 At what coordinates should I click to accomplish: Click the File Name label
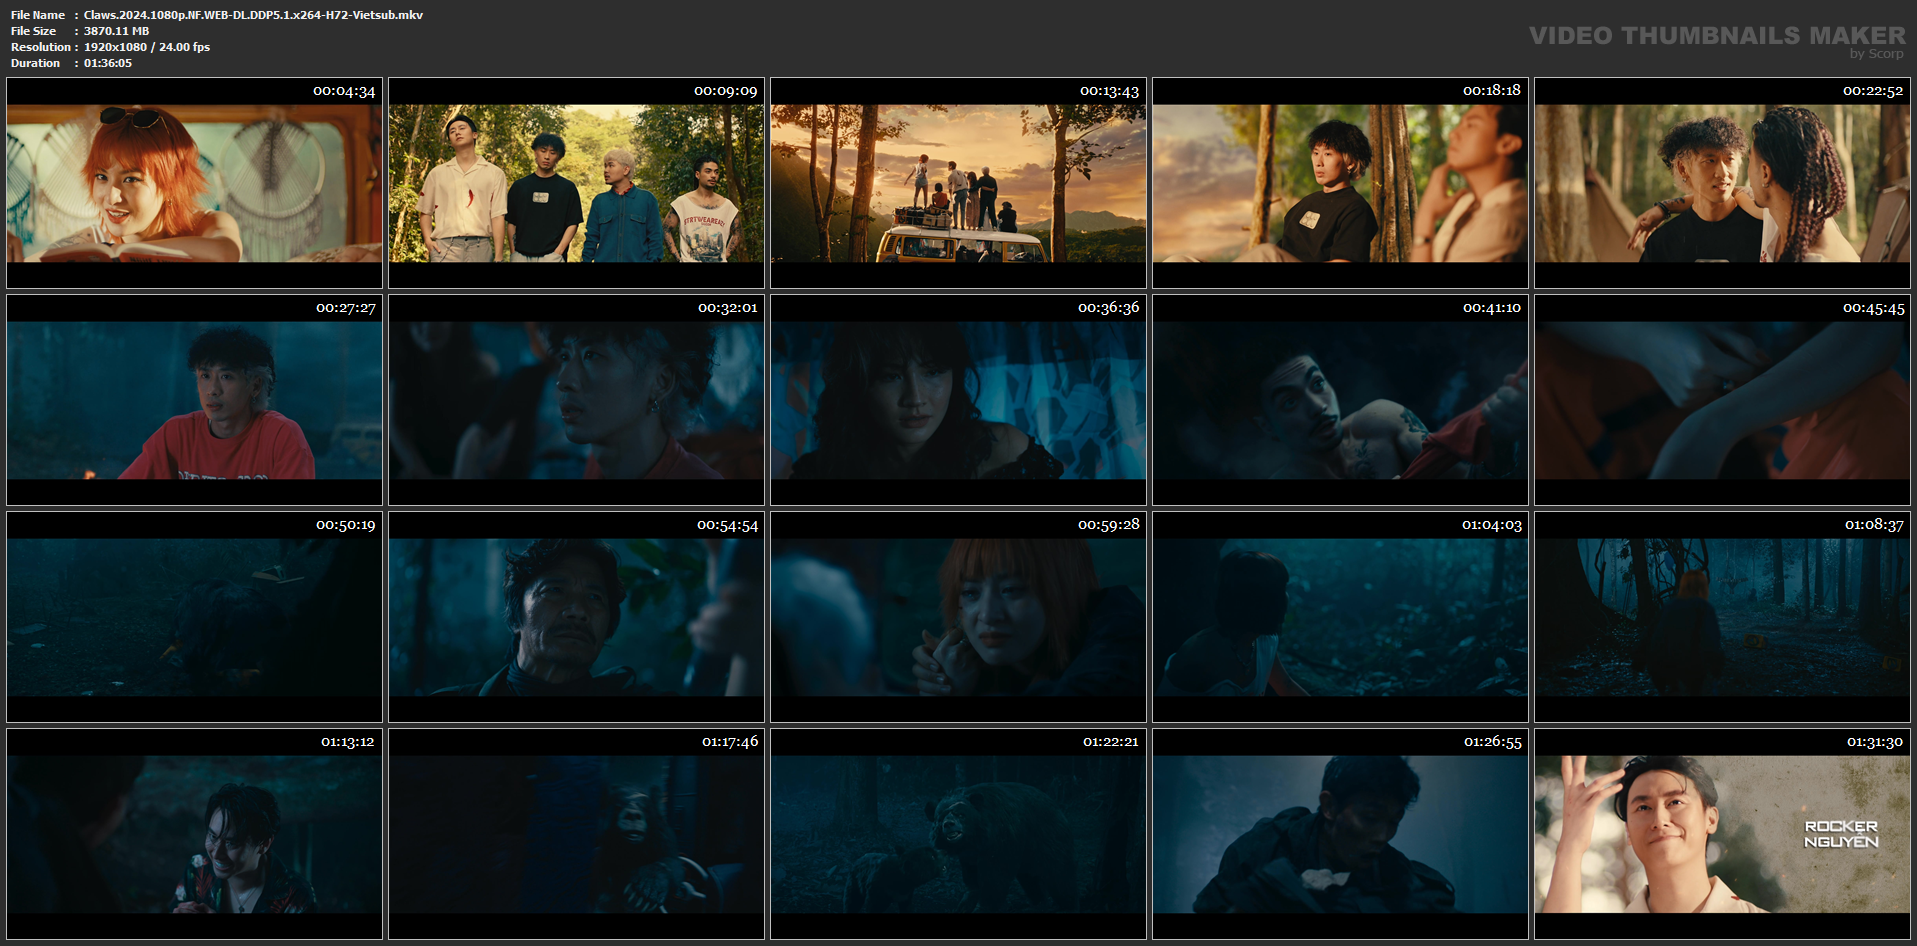(x=38, y=15)
